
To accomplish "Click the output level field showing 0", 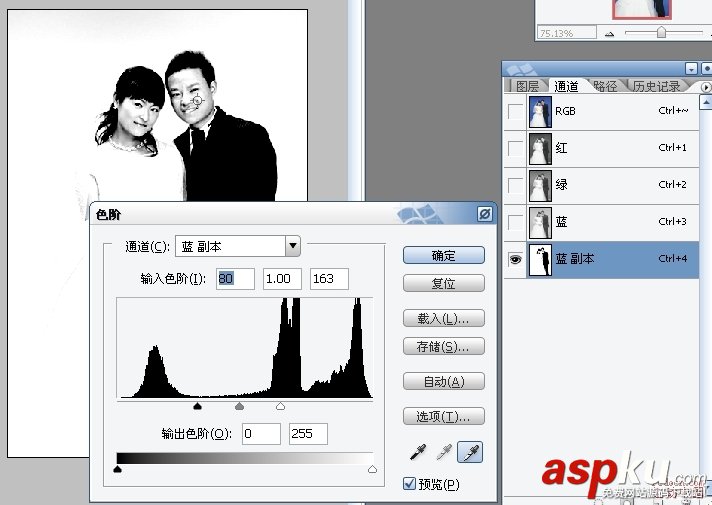I will click(261, 434).
